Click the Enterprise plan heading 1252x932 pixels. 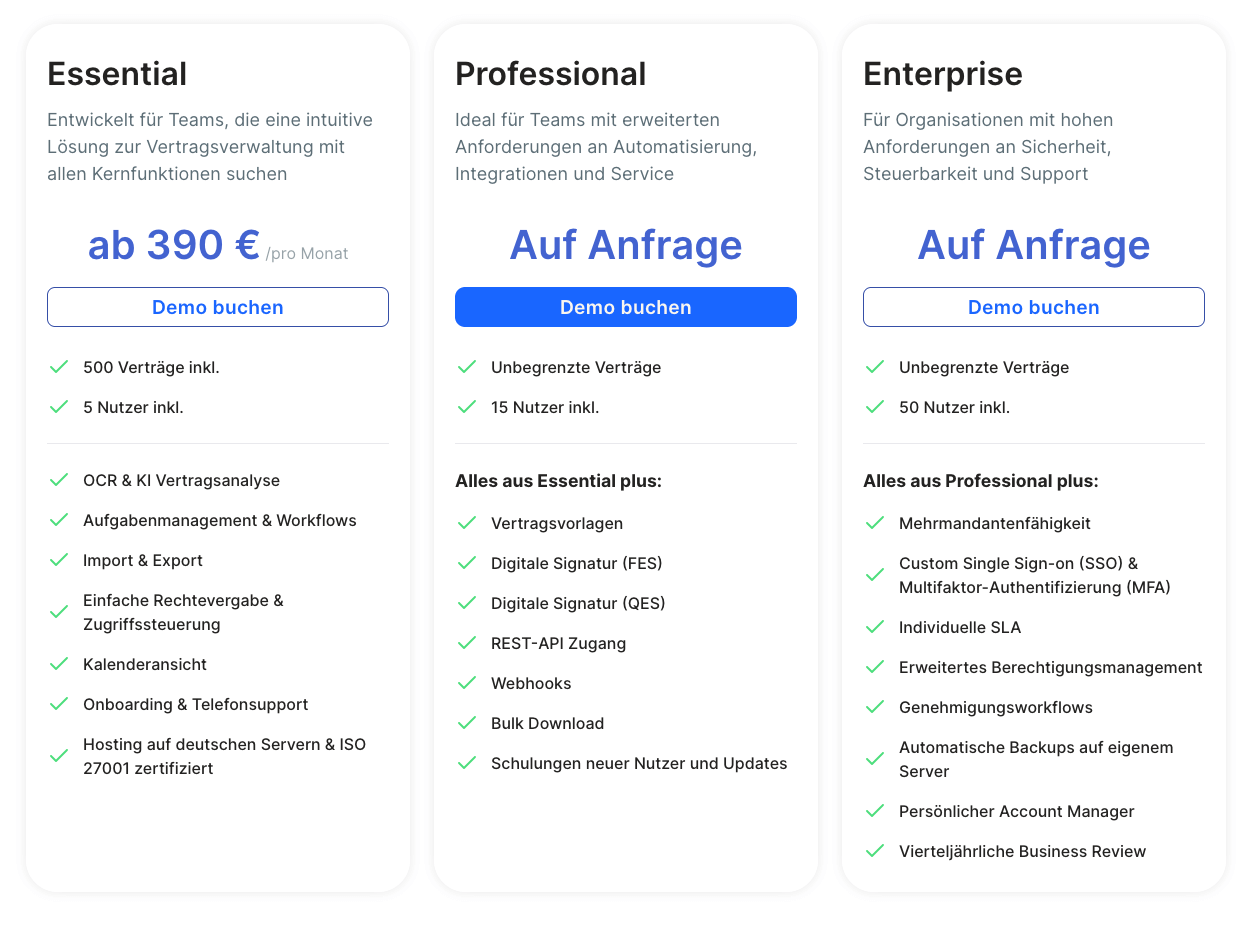pyautogui.click(x=942, y=74)
